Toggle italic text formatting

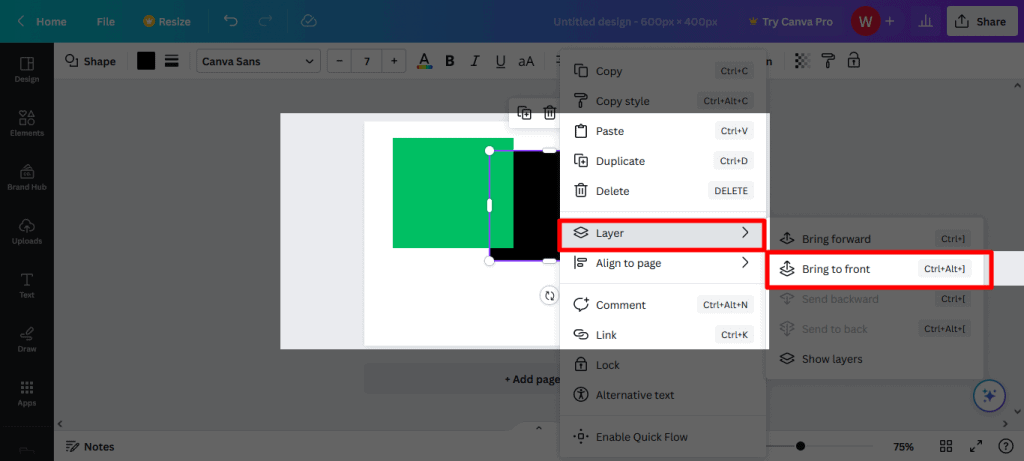click(475, 61)
